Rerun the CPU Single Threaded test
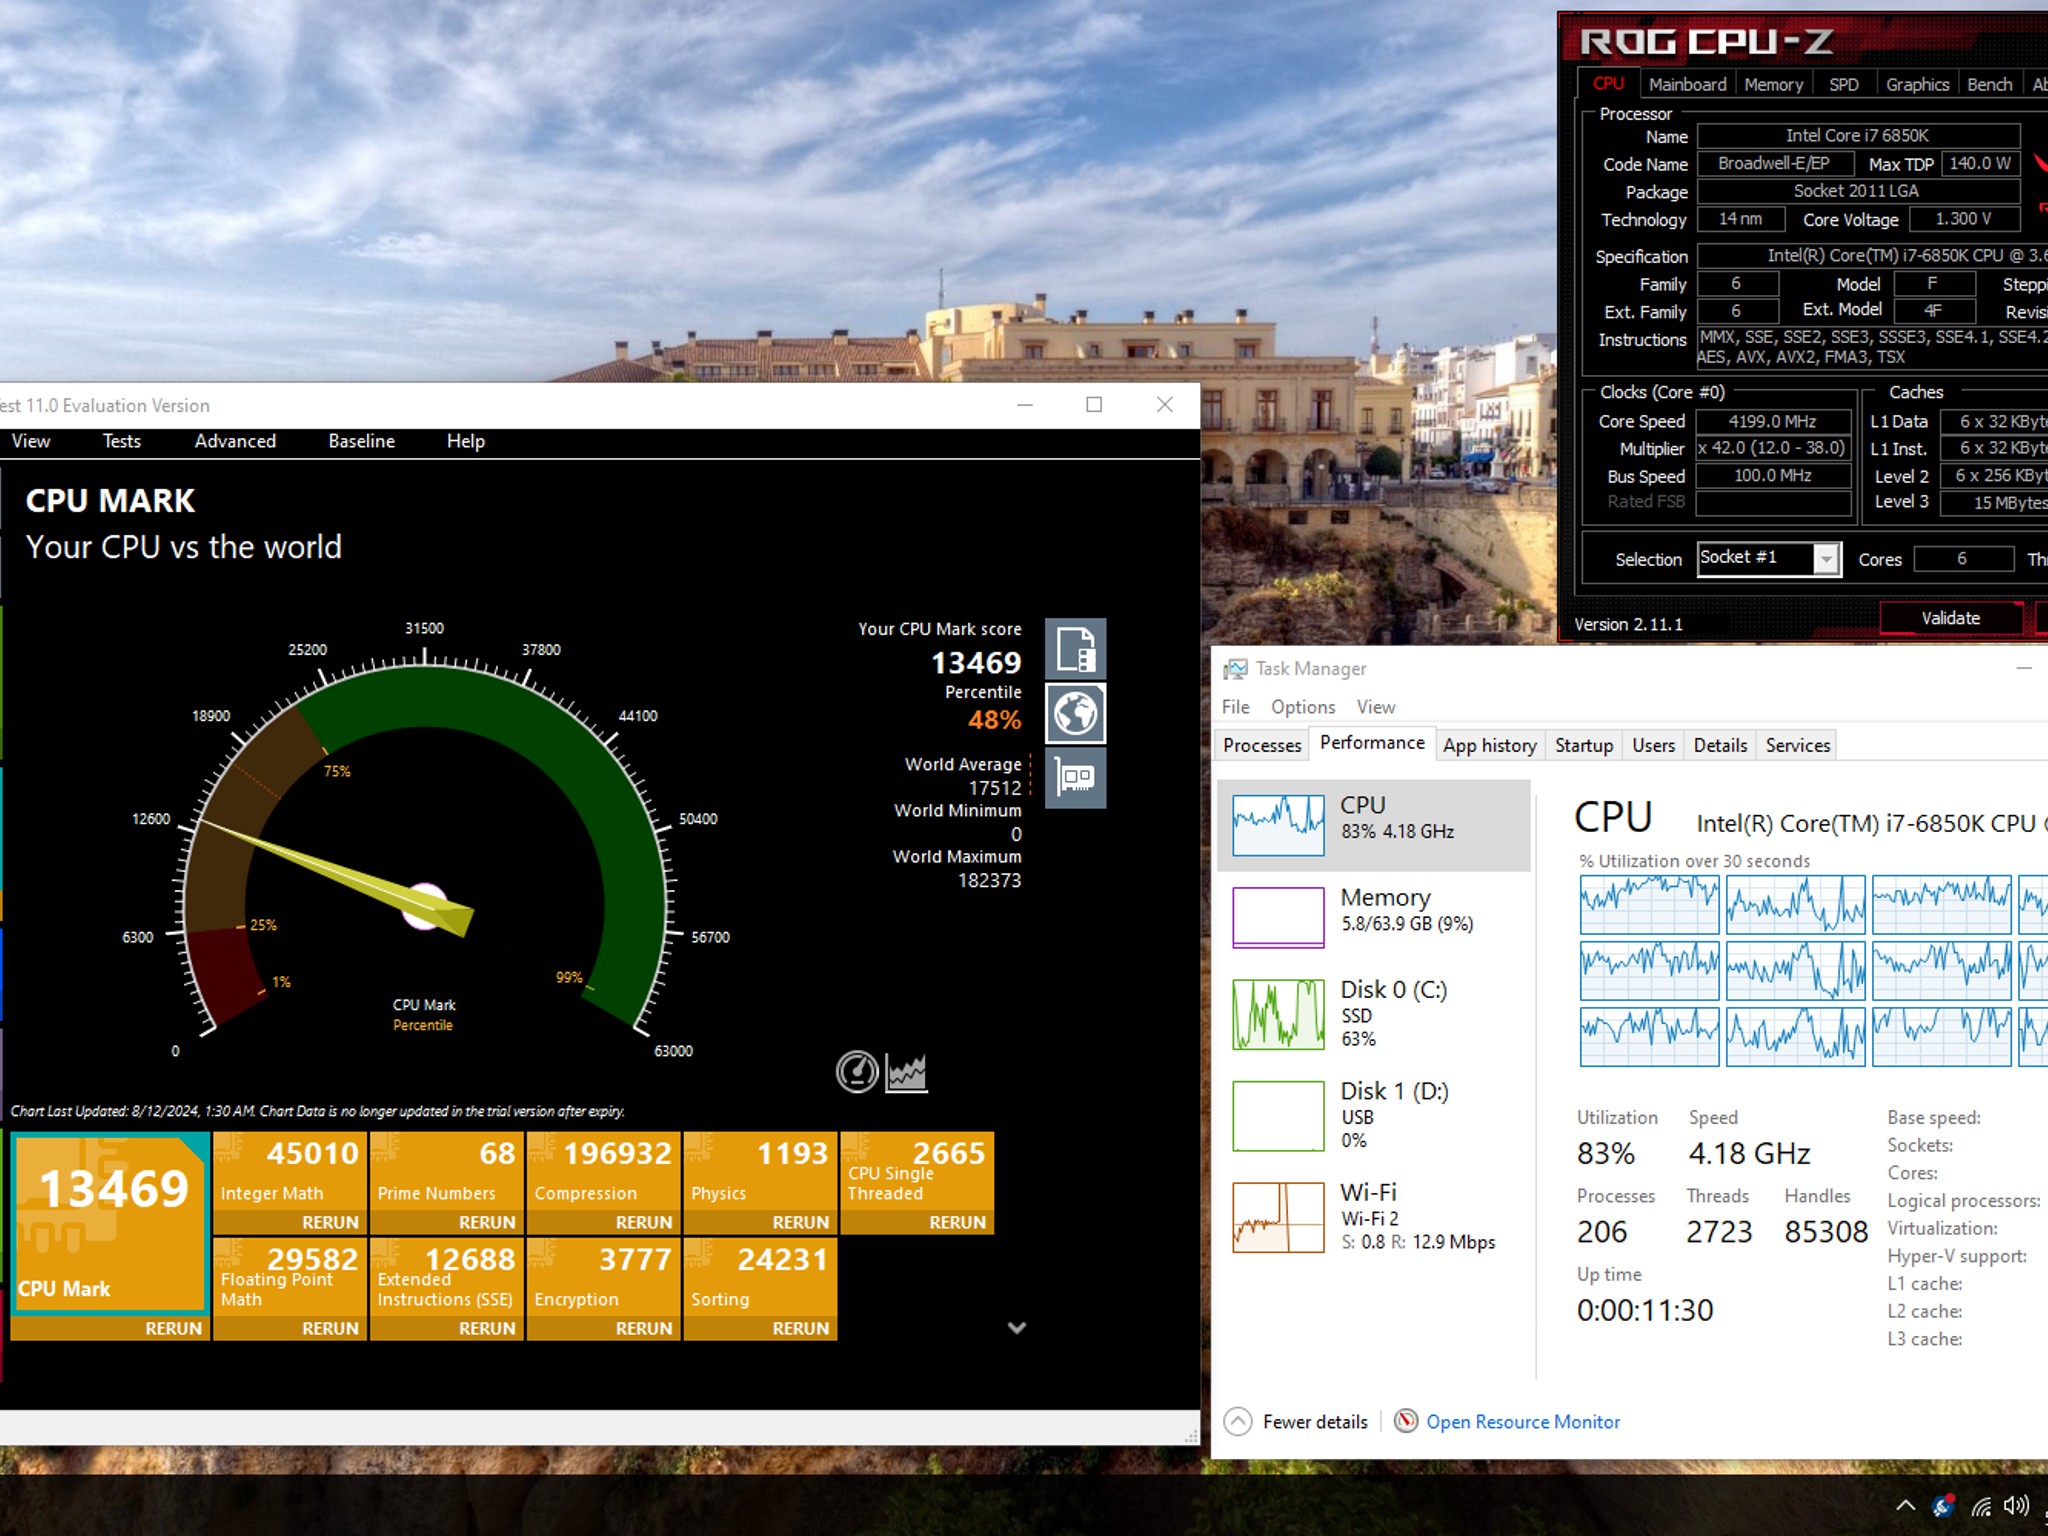 pos(958,1222)
